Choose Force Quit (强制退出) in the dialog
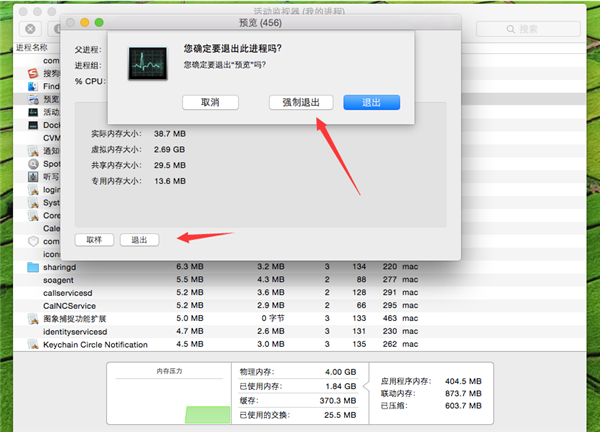 pyautogui.click(x=301, y=102)
